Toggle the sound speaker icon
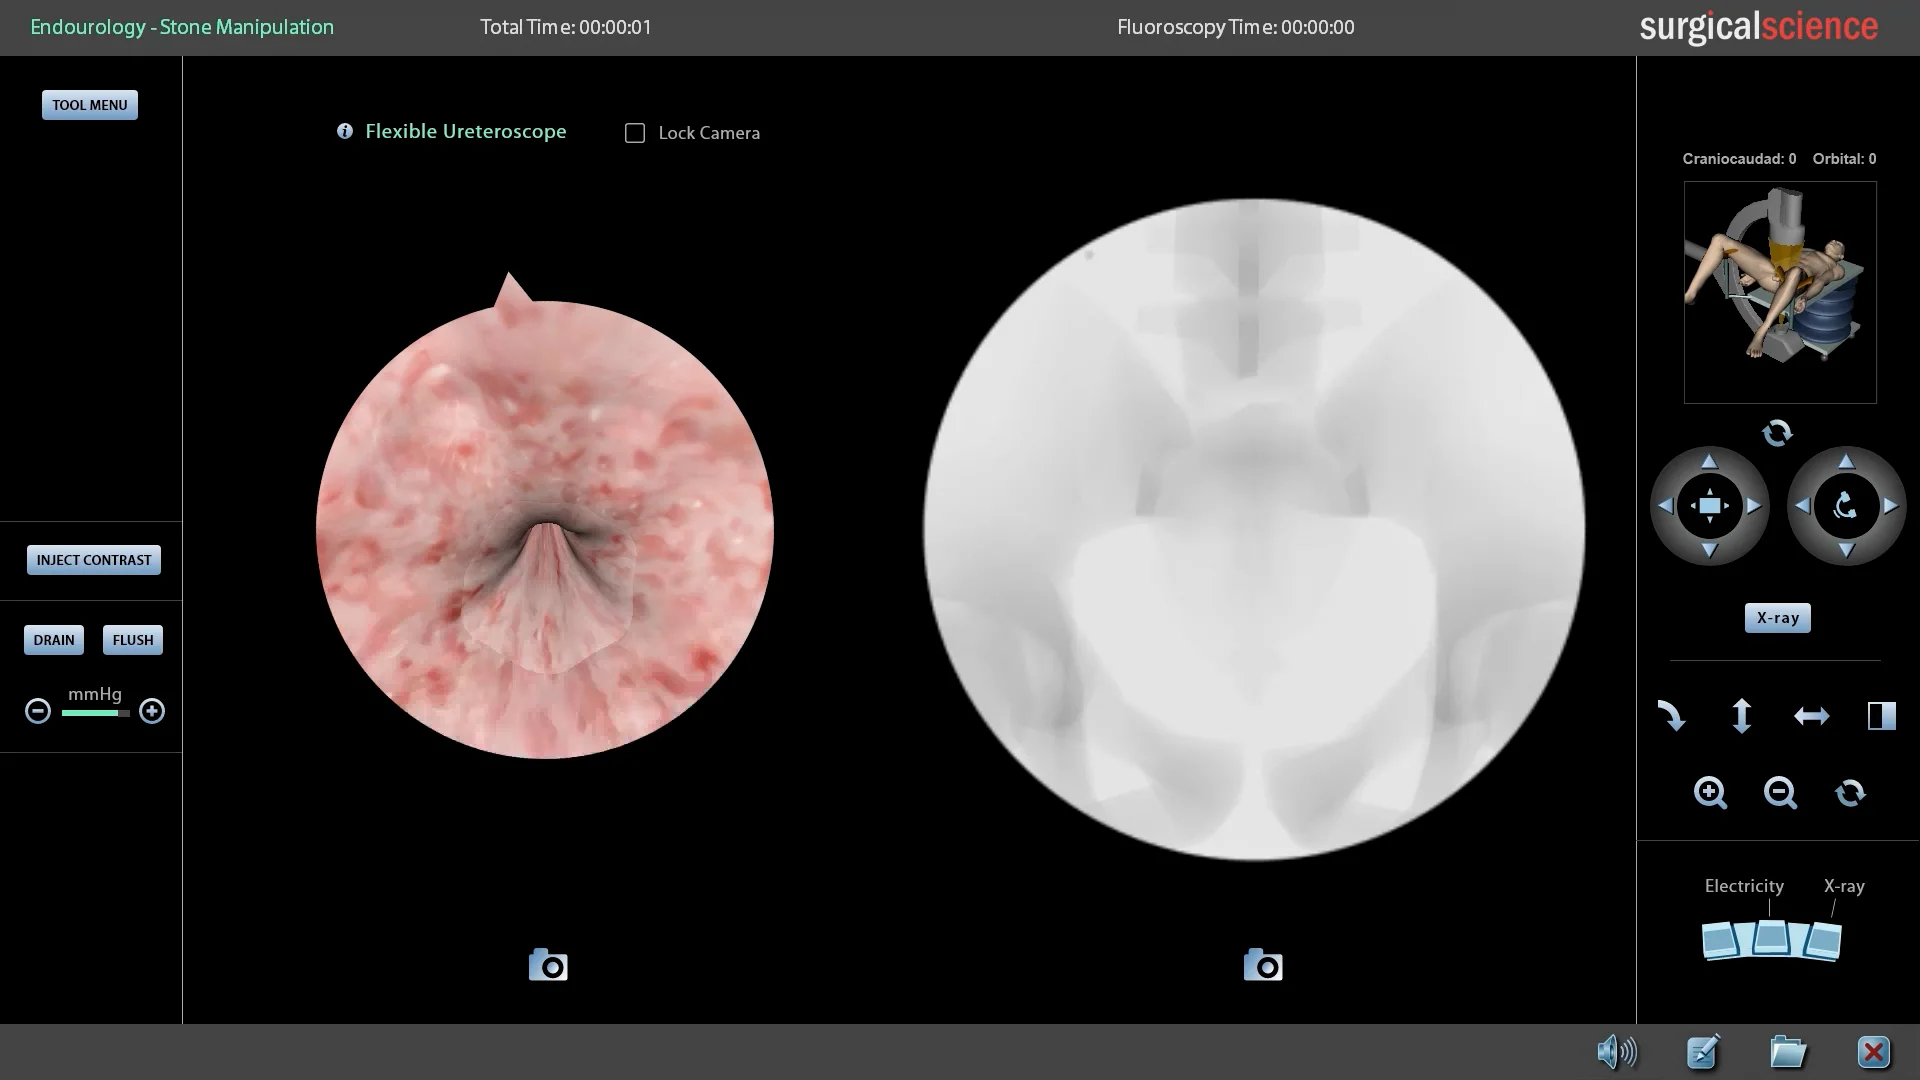 tap(1616, 1052)
